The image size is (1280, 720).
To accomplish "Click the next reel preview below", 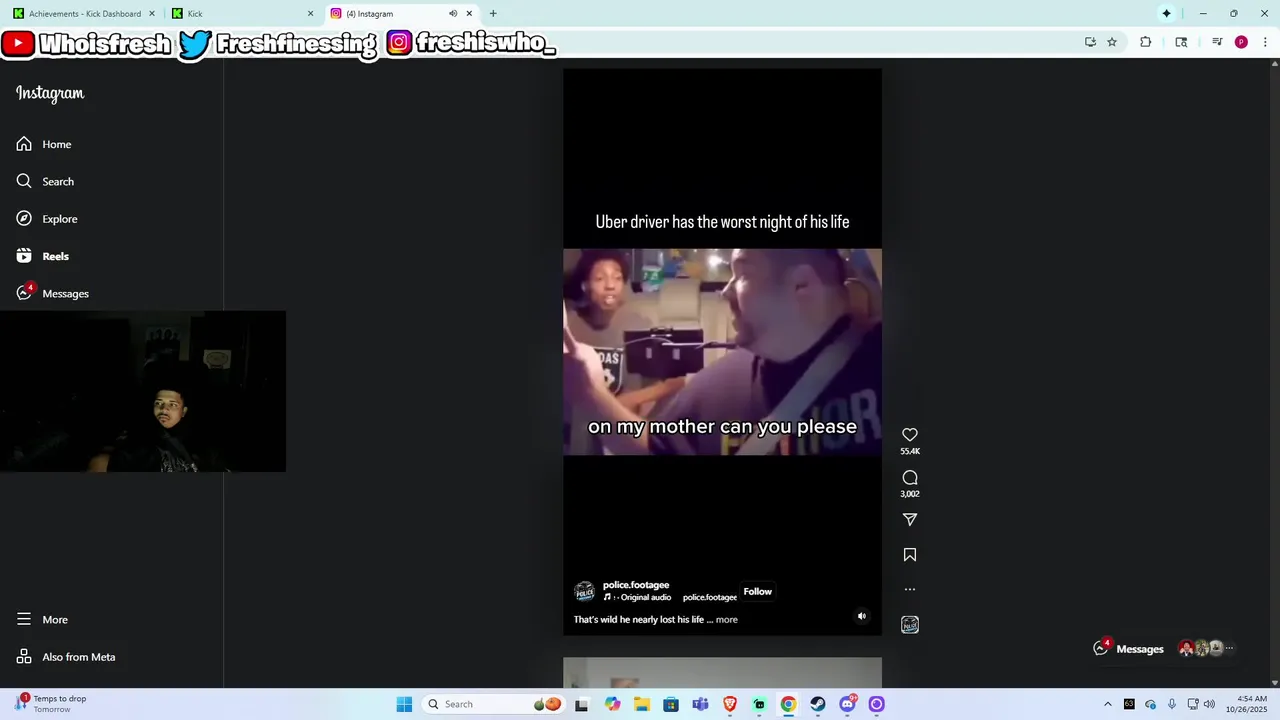I will [x=722, y=673].
